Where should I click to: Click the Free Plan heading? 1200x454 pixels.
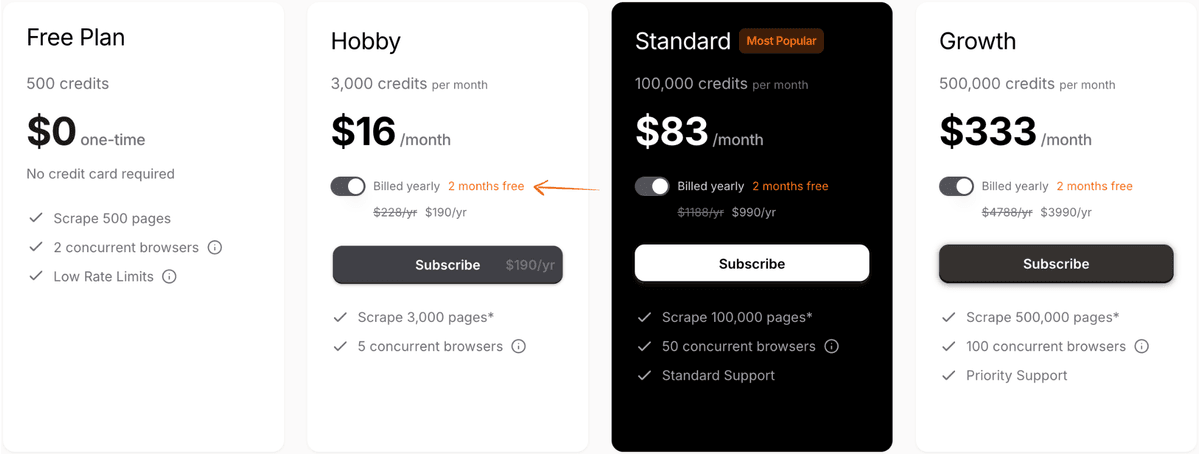[76, 38]
